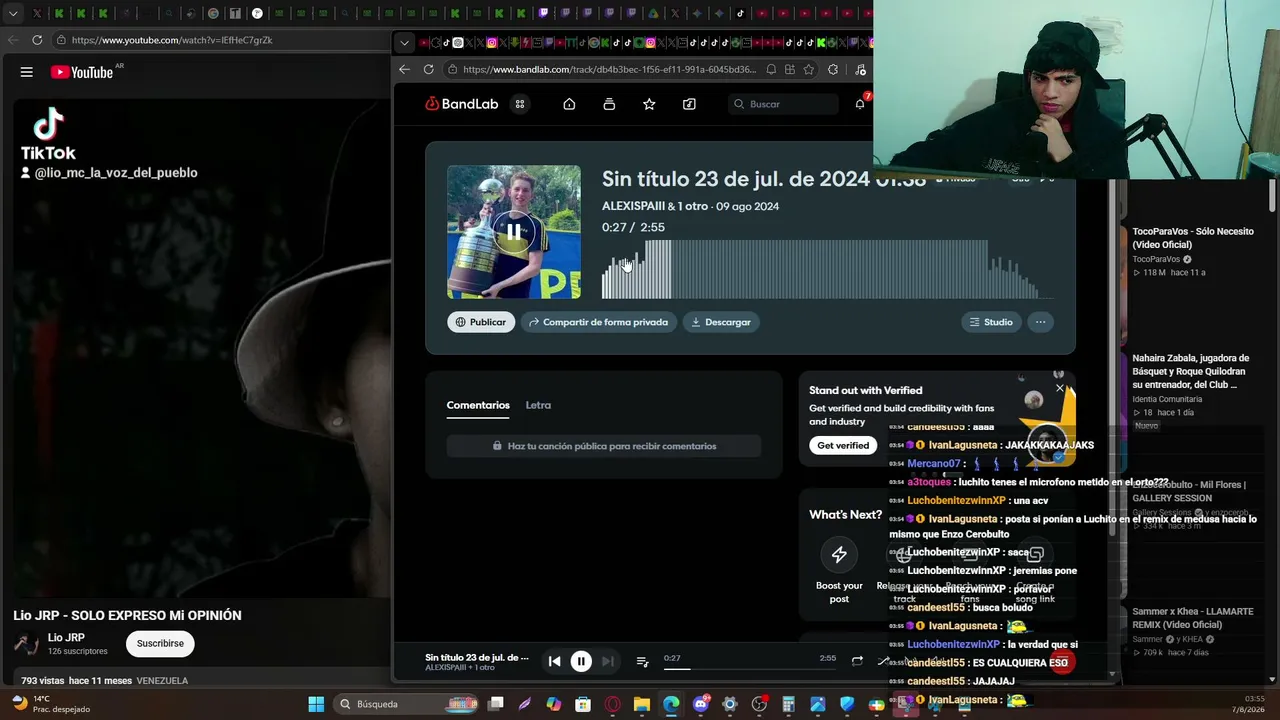
Task: Open the BandLab music note projects icon
Action: coord(689,104)
